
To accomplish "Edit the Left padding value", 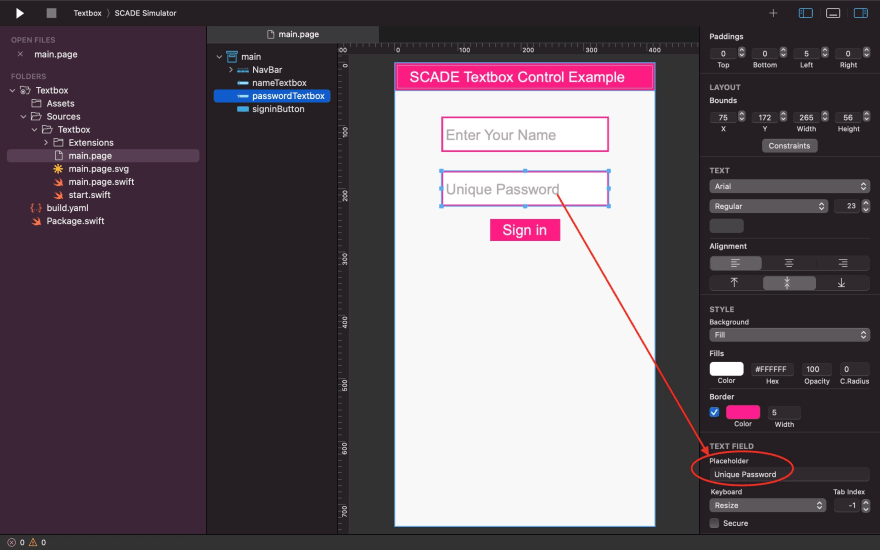I will (806, 53).
